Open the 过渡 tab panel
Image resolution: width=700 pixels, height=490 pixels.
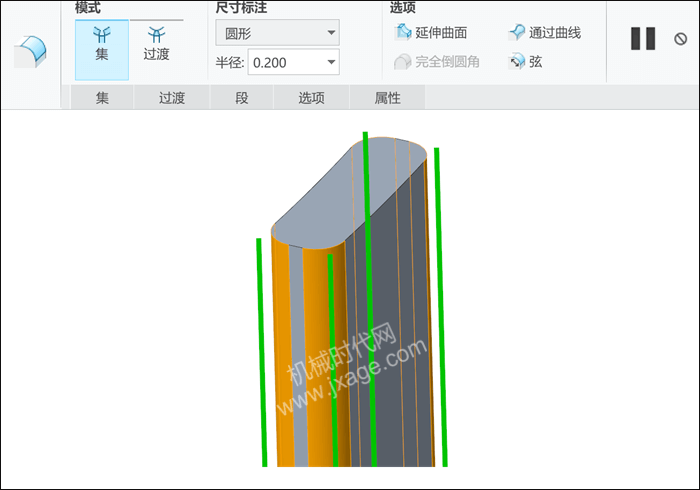[172, 98]
